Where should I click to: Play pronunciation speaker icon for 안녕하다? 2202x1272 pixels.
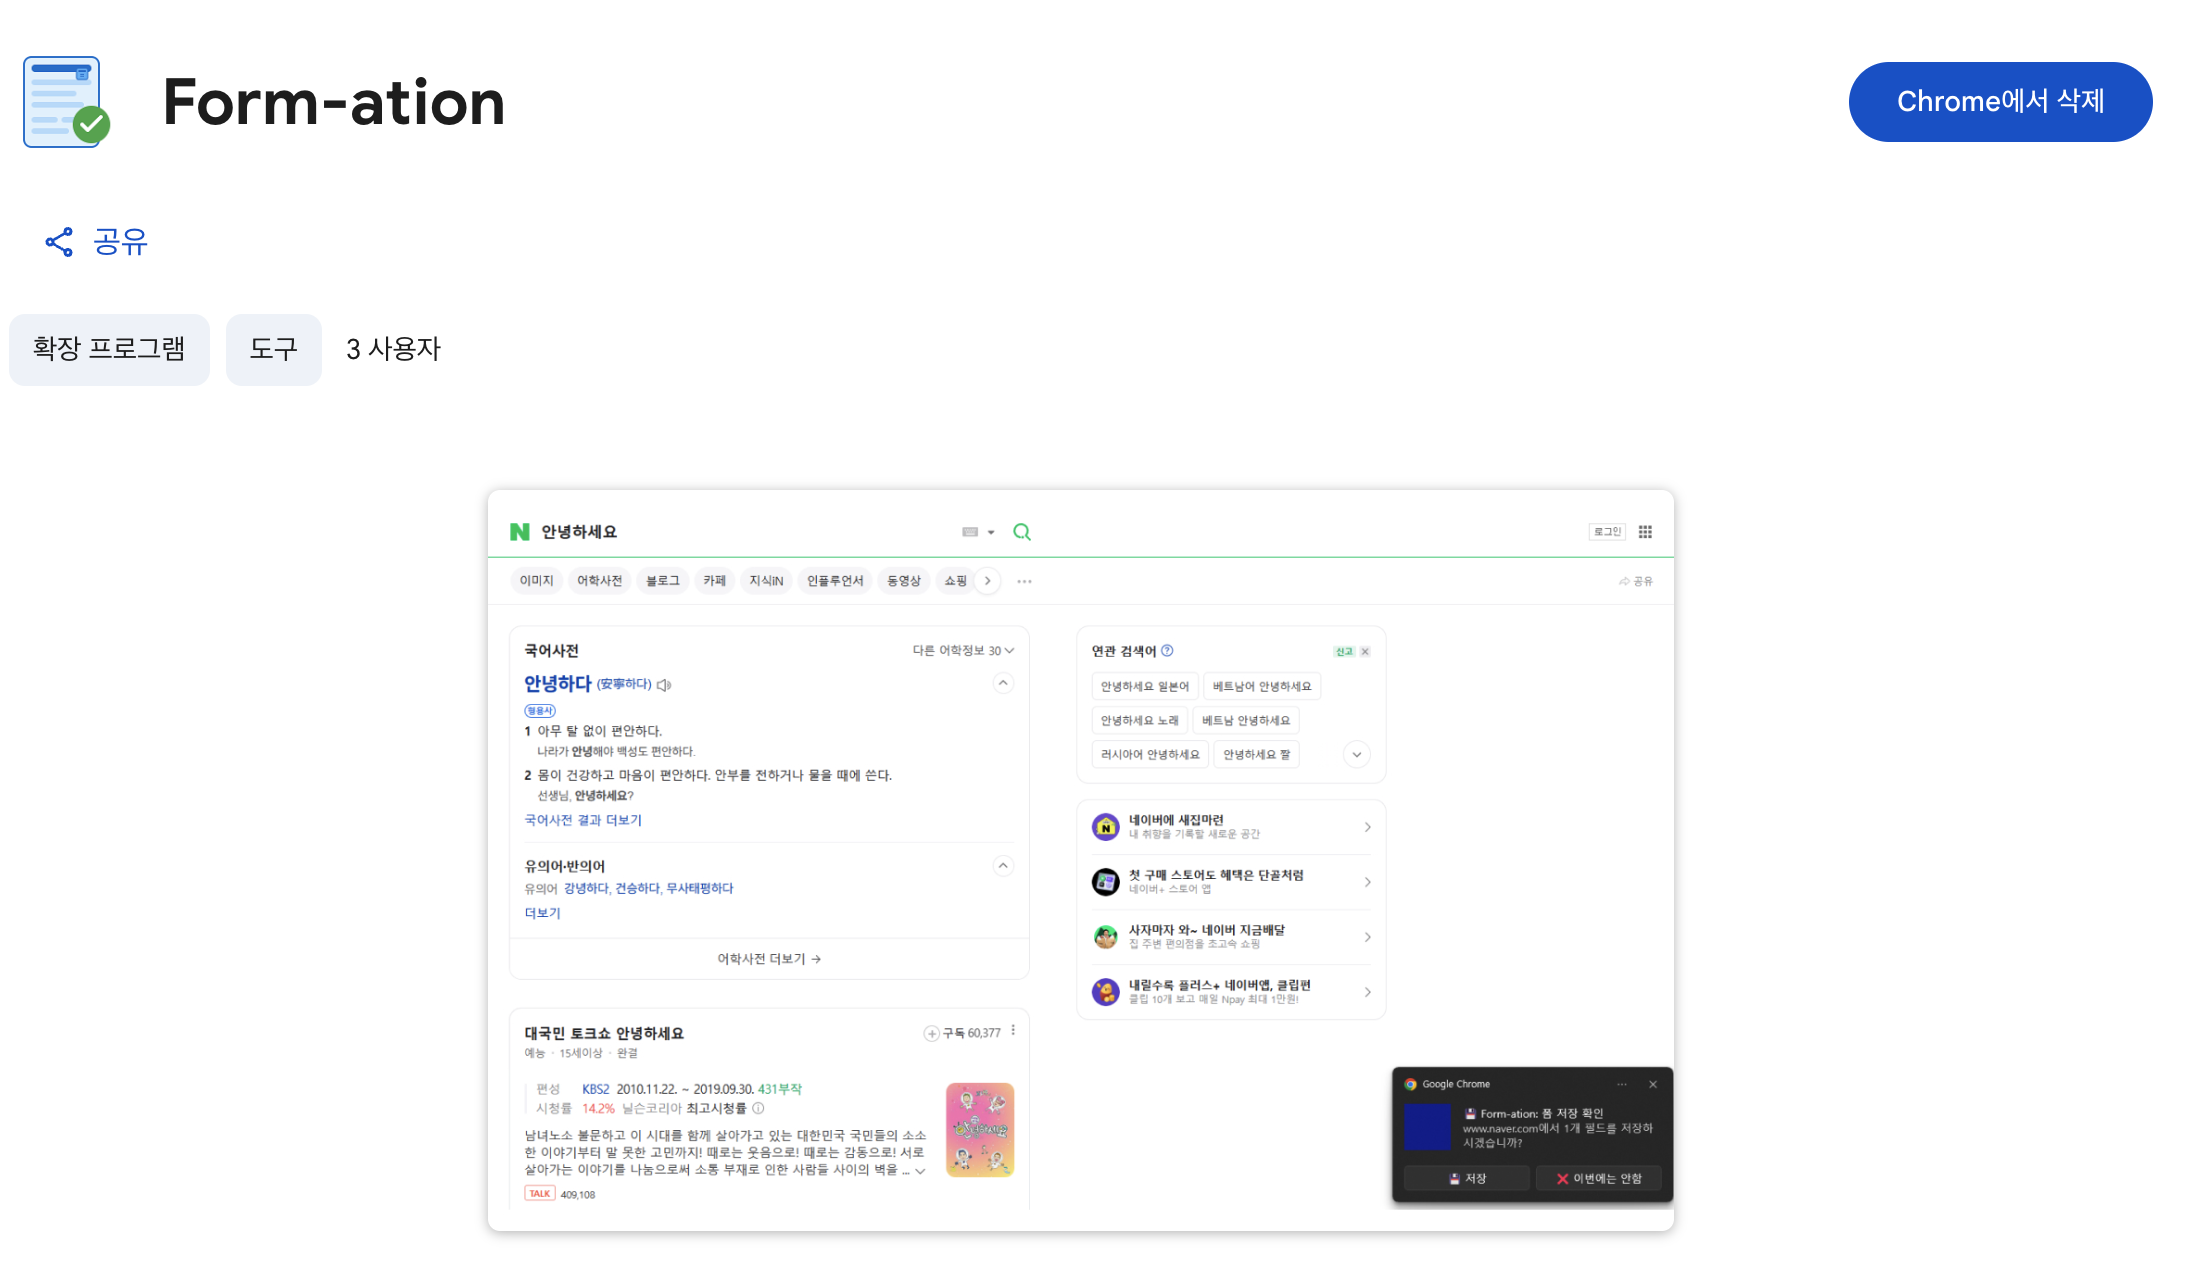pyautogui.click(x=664, y=685)
